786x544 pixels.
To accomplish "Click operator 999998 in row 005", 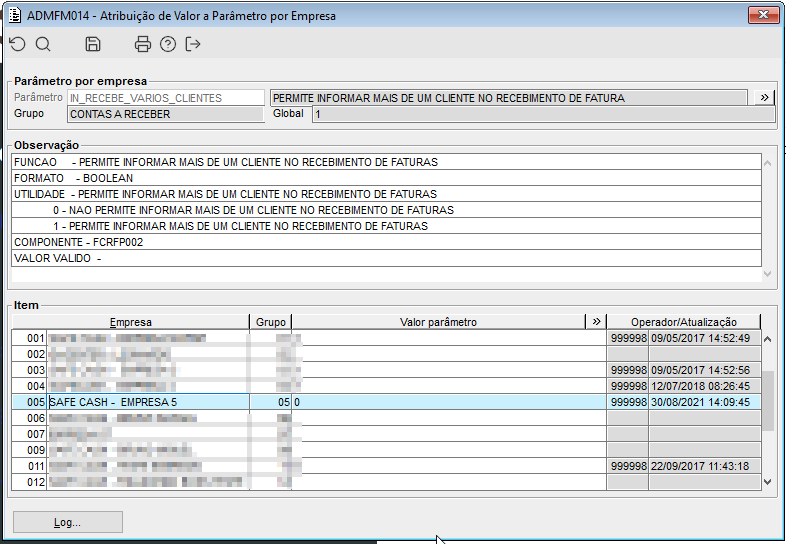I will click(629, 402).
